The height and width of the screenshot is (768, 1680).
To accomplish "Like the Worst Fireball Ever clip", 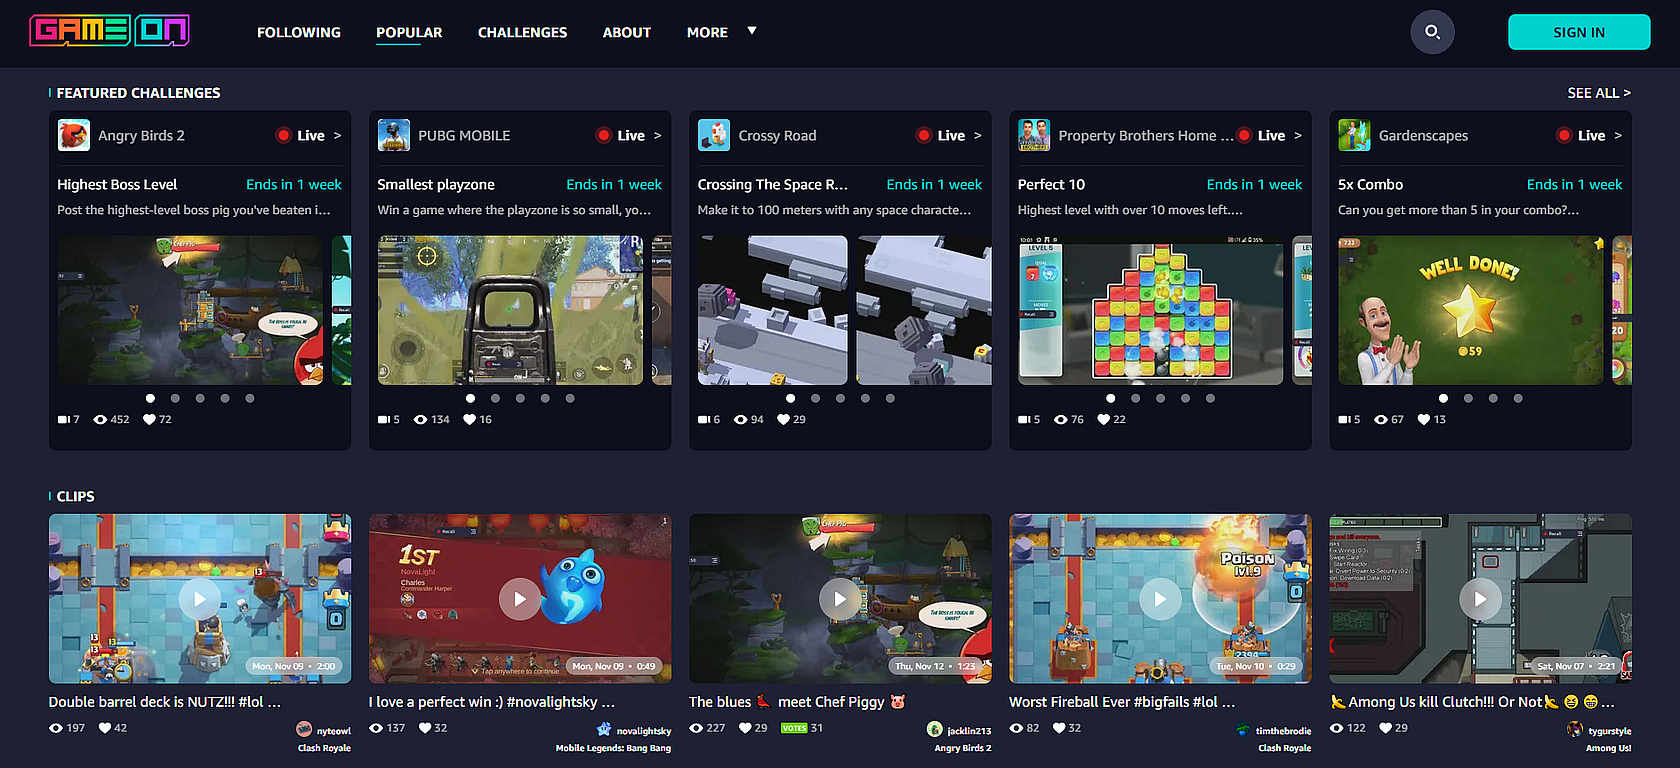I will pos(1059,728).
